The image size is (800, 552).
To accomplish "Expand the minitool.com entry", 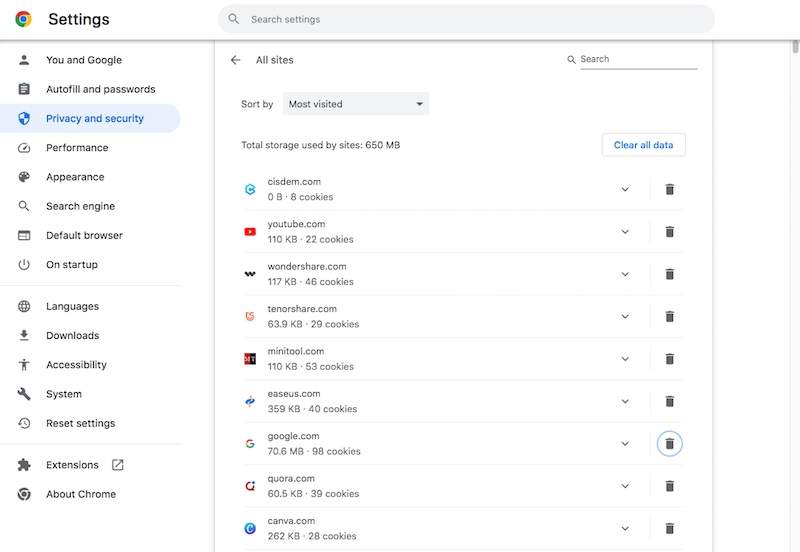I will click(625, 359).
